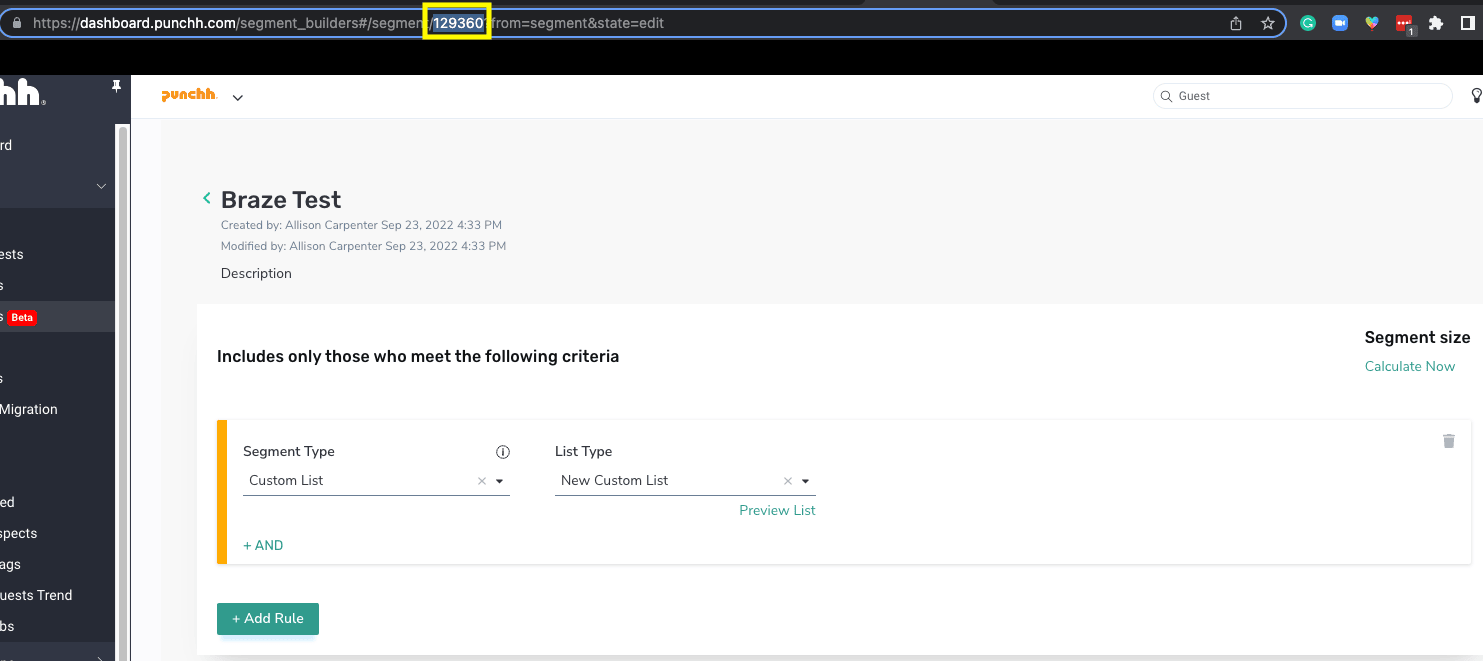1483x661 pixels.
Task: Open the punchh business selector dropdown
Action: click(238, 97)
